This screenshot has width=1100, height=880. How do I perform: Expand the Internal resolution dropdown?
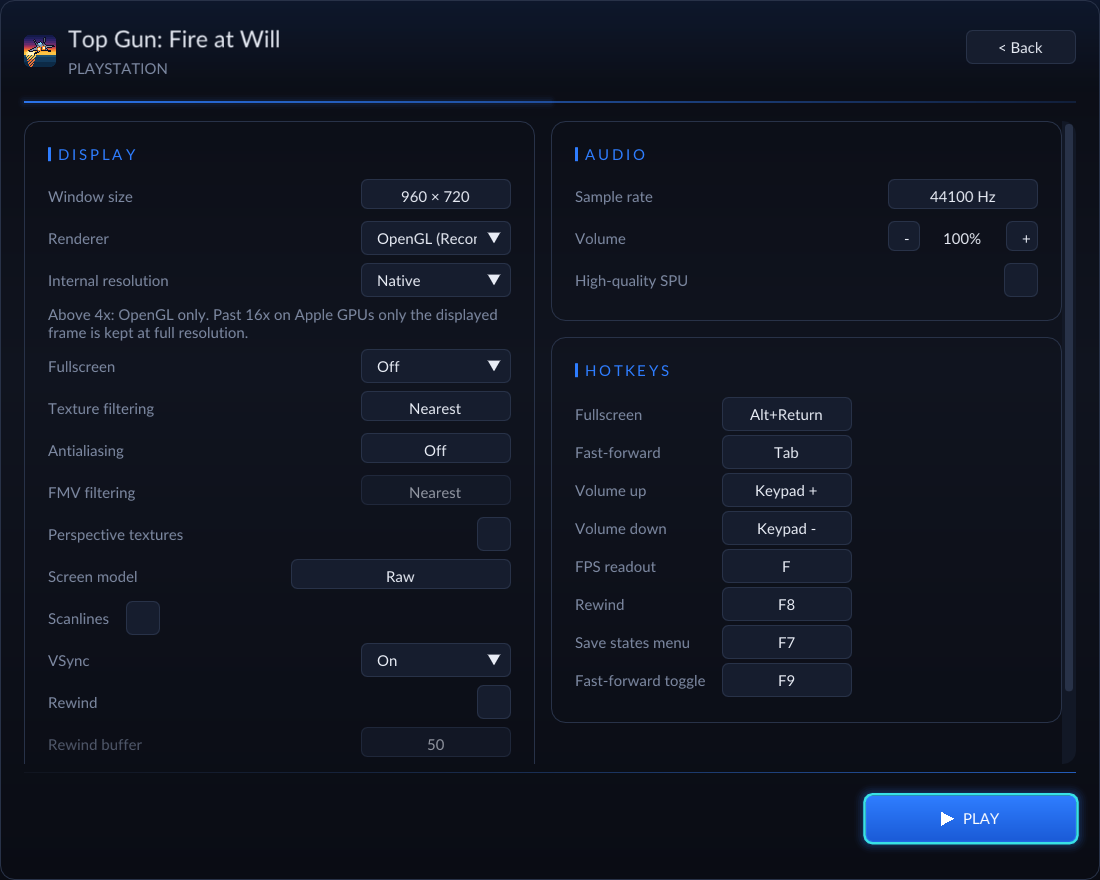pyautogui.click(x=436, y=281)
